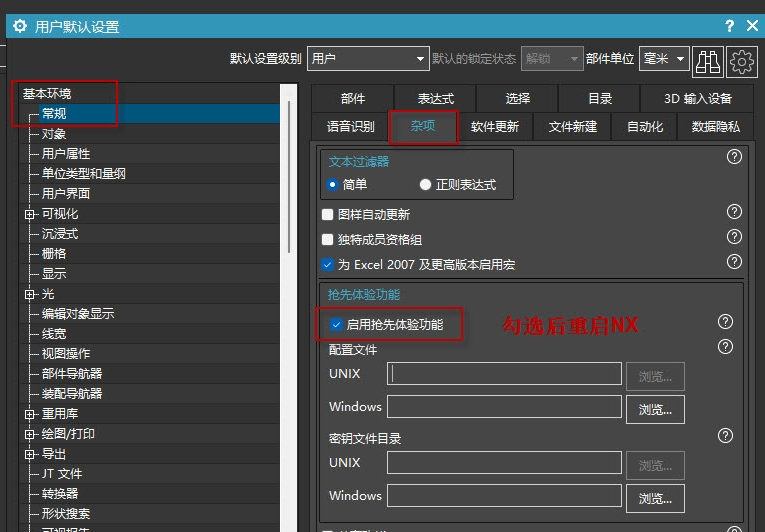Click 配置文件 Windows text field
The height and width of the screenshot is (532, 765).
(504, 407)
